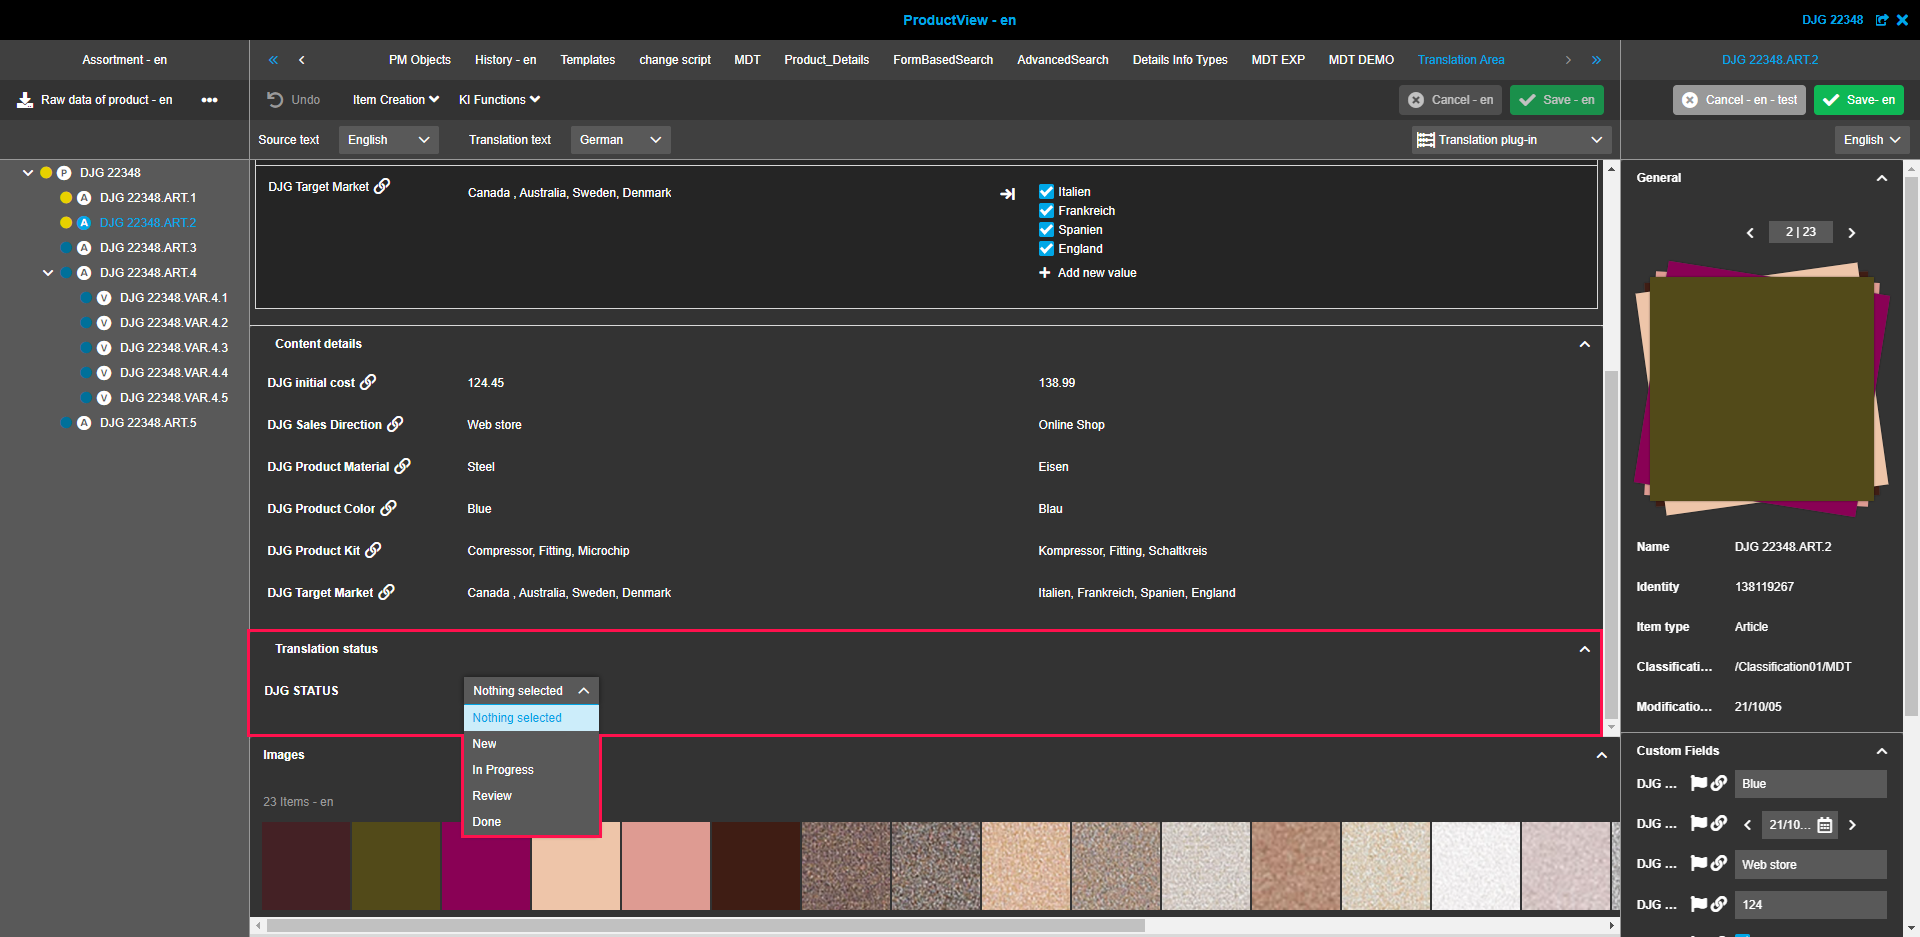Select DJG 22348.VAR.4.3 in tree
Image resolution: width=1920 pixels, height=937 pixels.
point(173,348)
